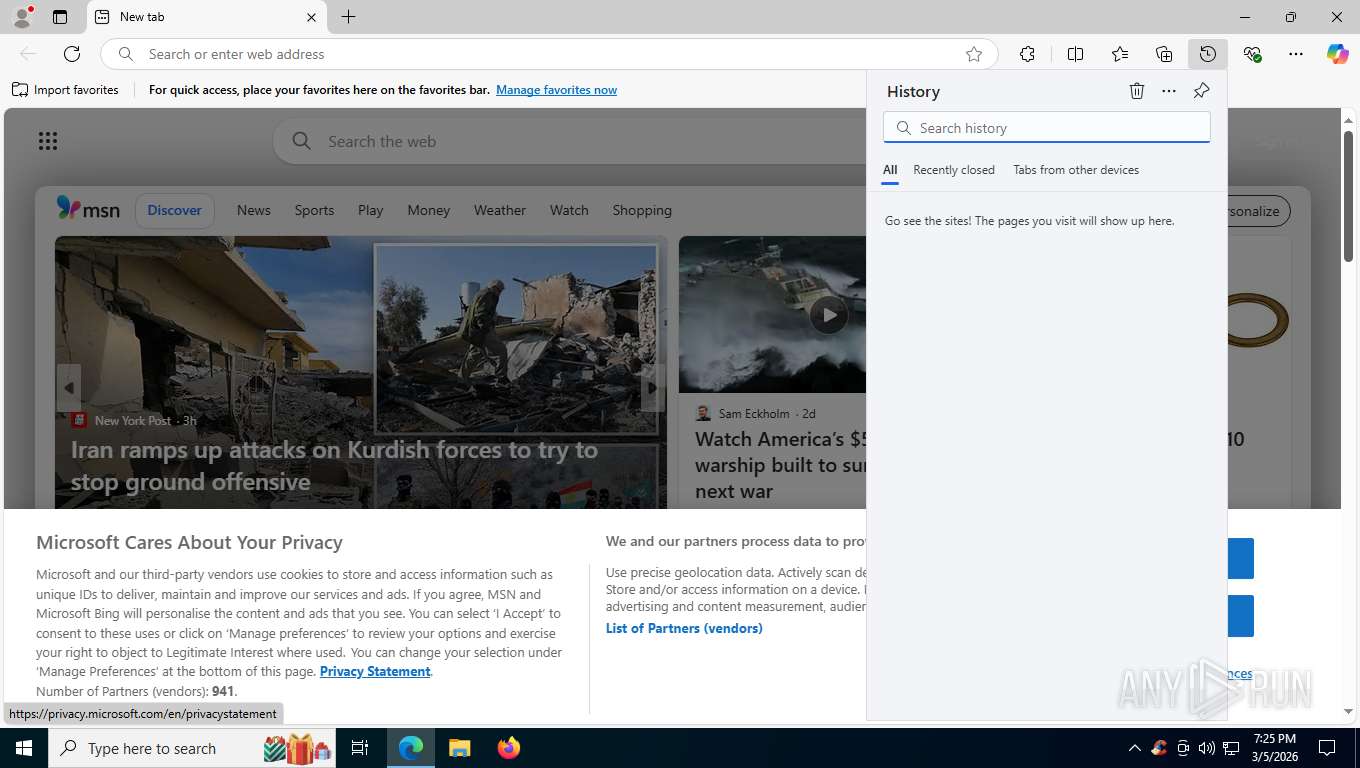The image size is (1360, 768).
Task: Open the Favorites toolbar icon
Action: (1120, 54)
